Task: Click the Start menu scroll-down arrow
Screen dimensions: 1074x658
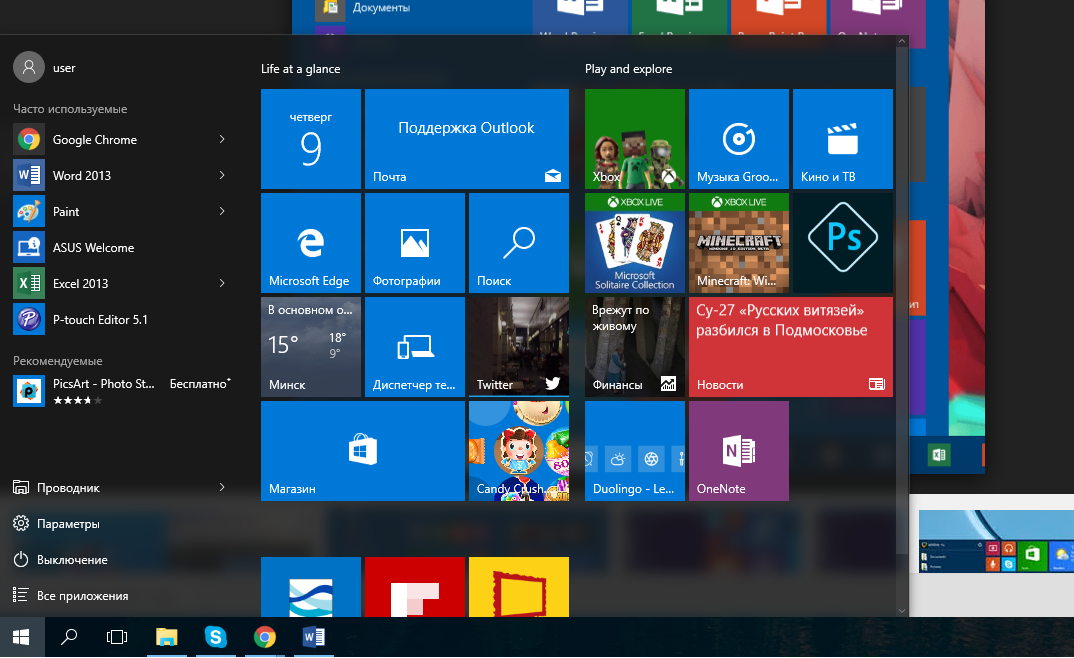Action: (902, 611)
